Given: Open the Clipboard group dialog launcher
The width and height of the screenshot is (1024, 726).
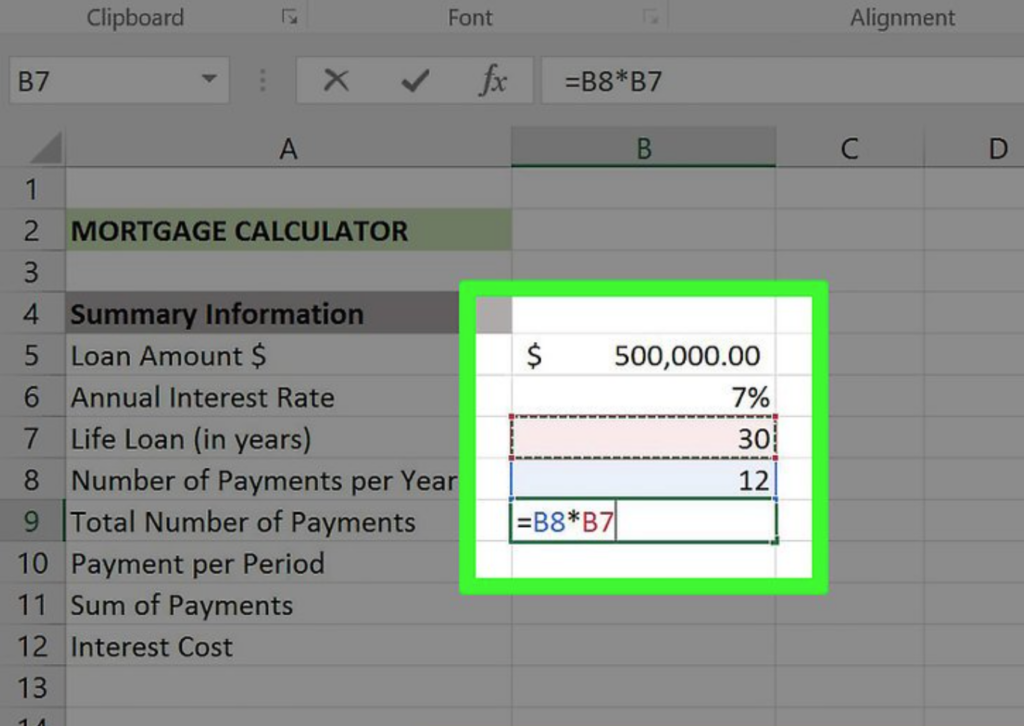Looking at the screenshot, I should 289,17.
